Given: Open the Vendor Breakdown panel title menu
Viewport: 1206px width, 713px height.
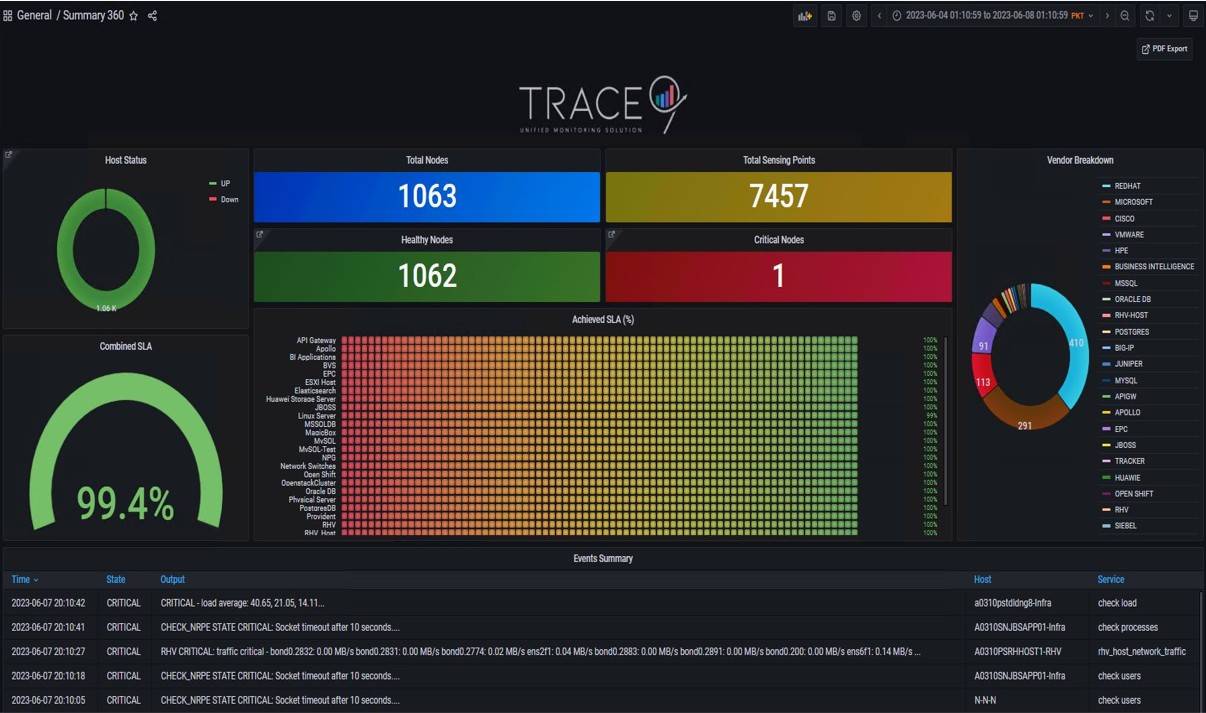Looking at the screenshot, I should (x=1080, y=160).
